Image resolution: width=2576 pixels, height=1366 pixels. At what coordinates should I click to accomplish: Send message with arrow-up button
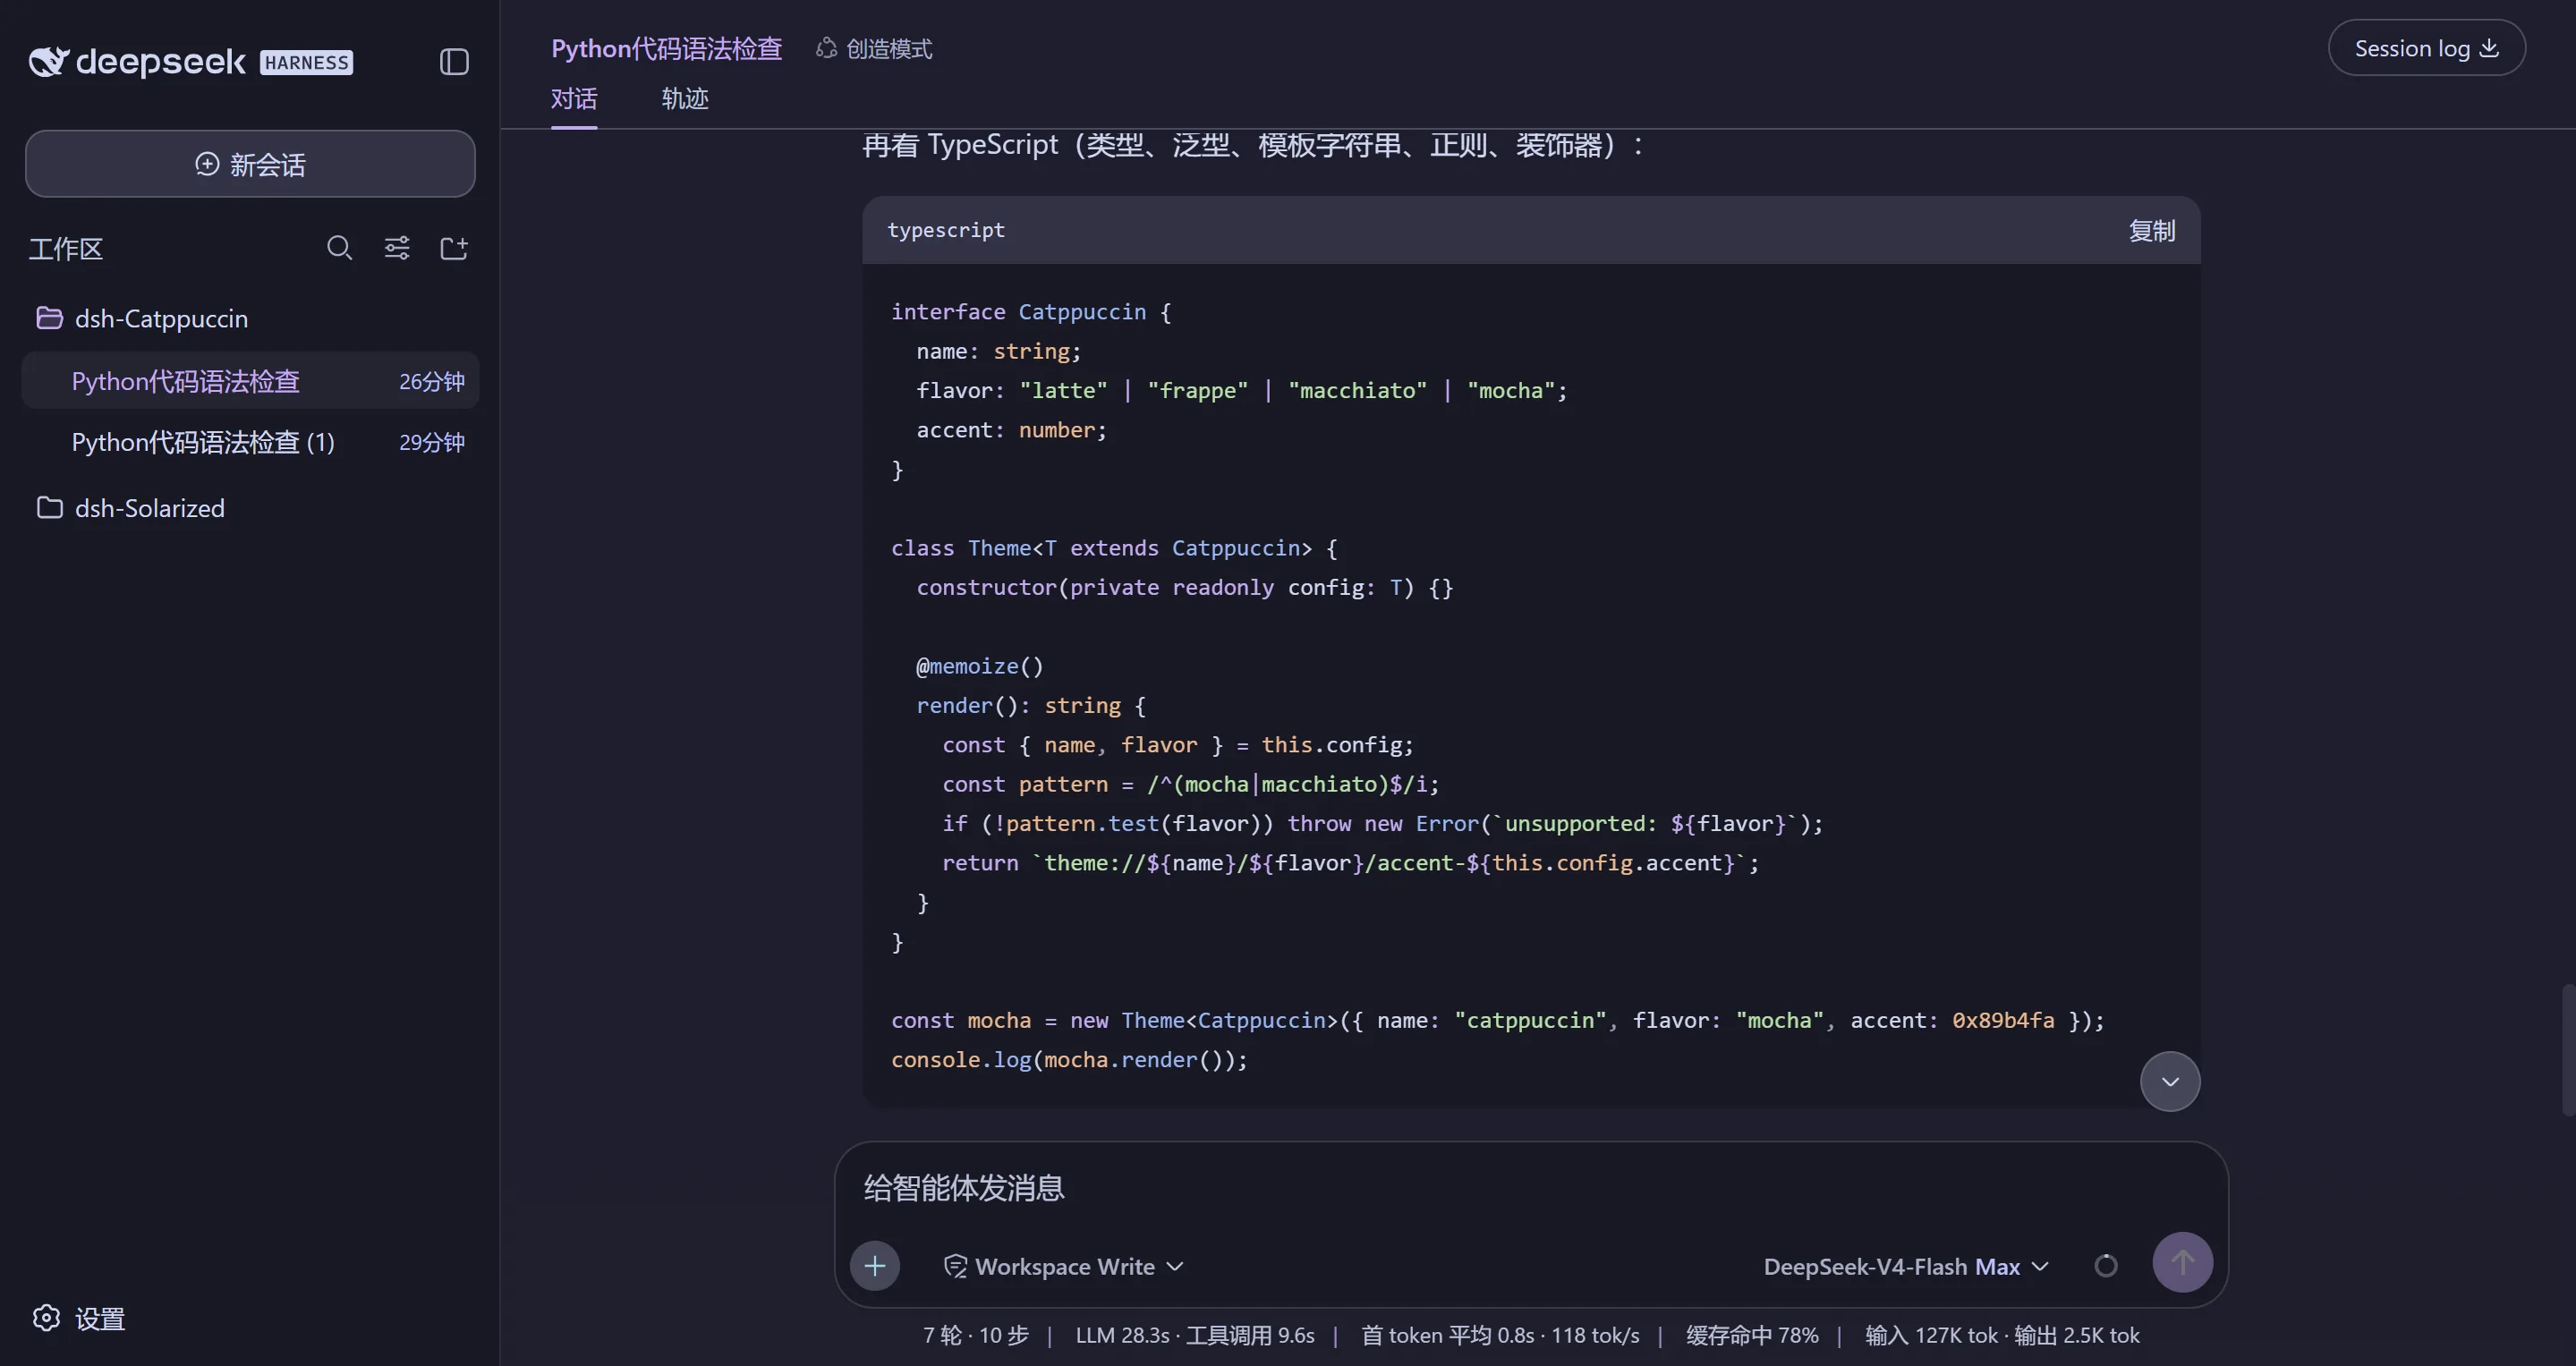tap(2183, 1263)
